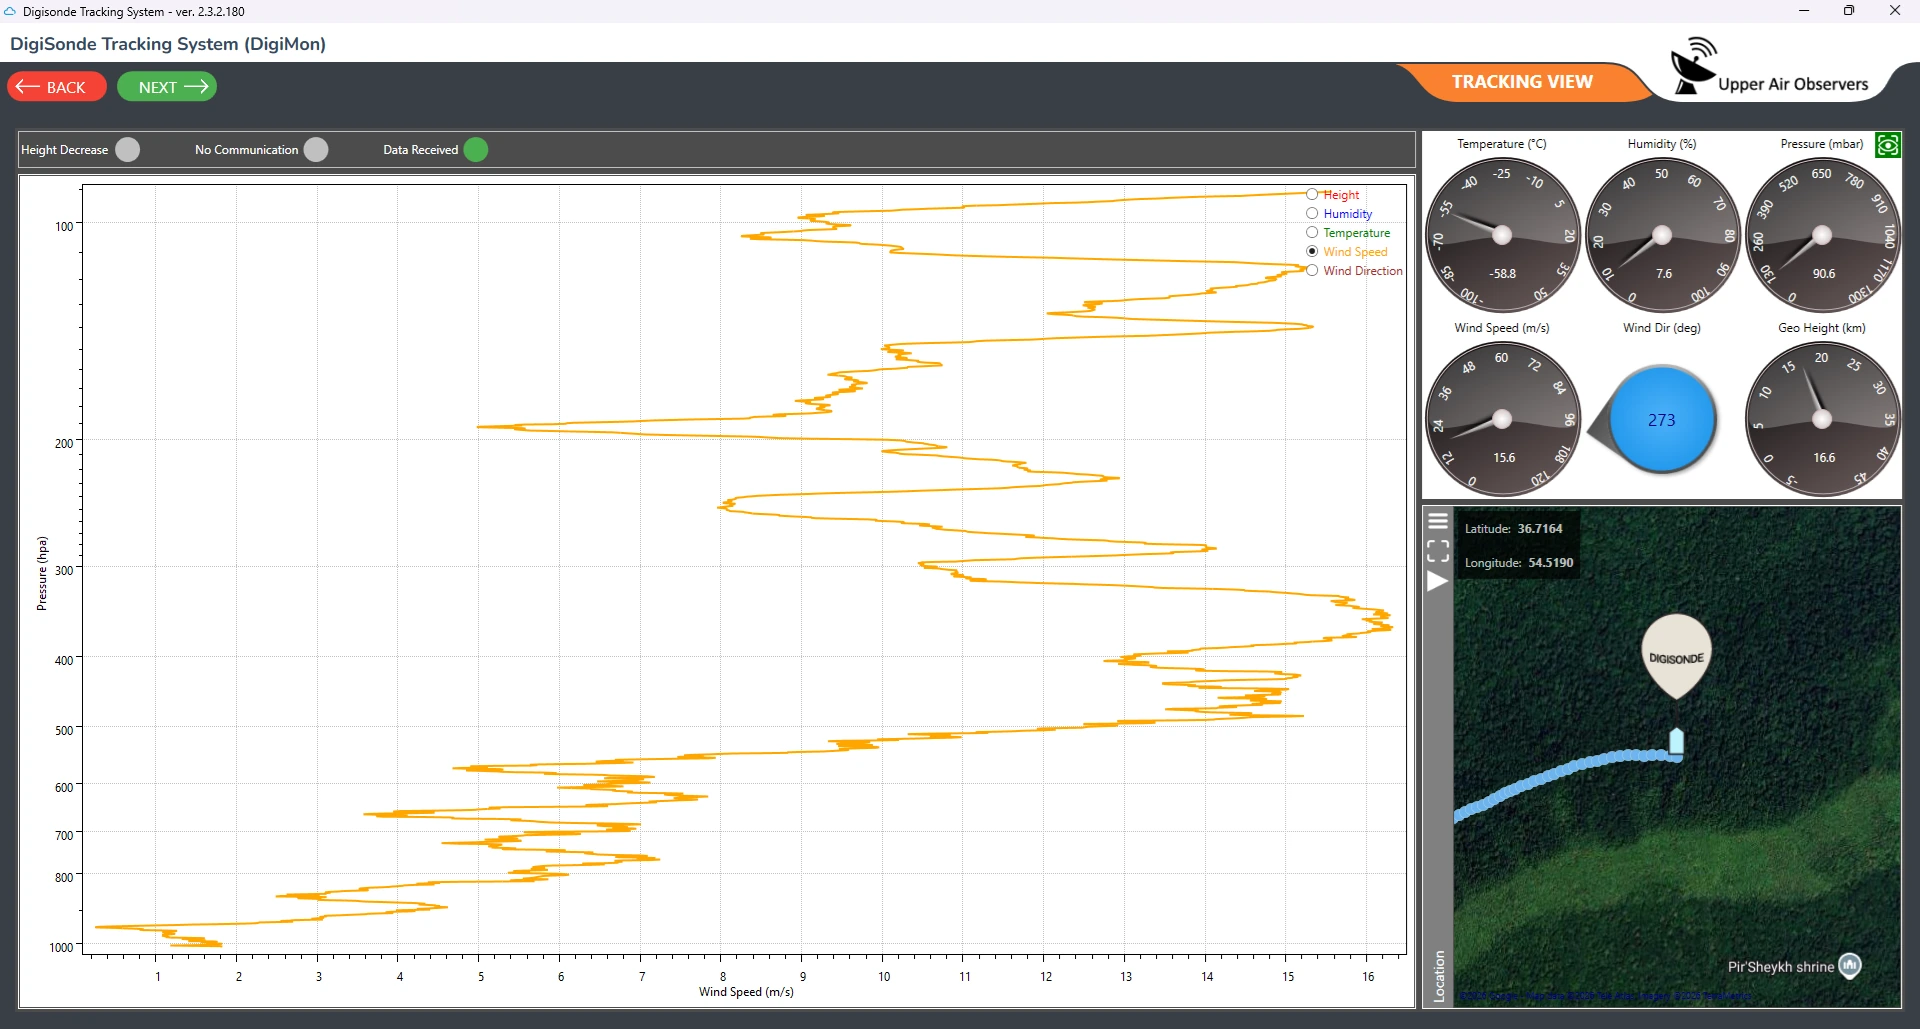Click the Pir'Sheykh shrine place marker

[x=1850, y=965]
